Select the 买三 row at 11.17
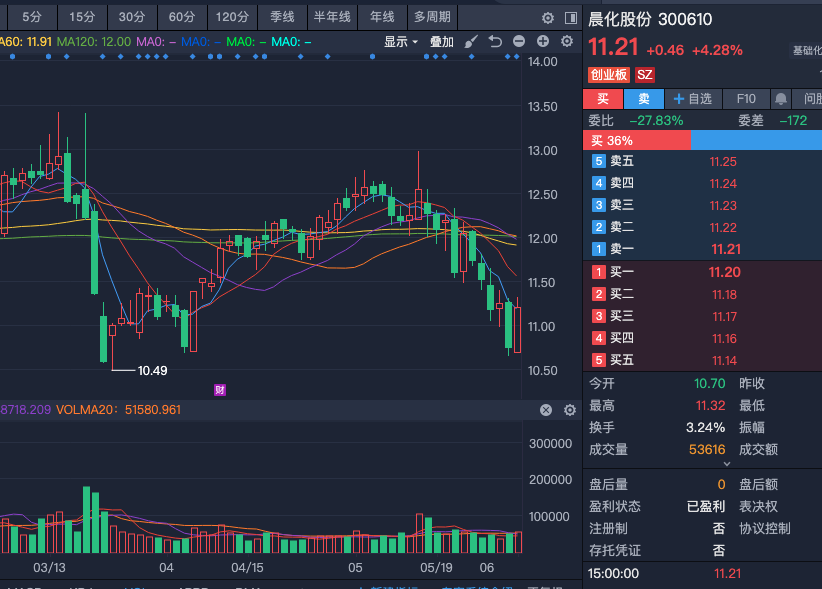822x589 pixels. coord(702,317)
